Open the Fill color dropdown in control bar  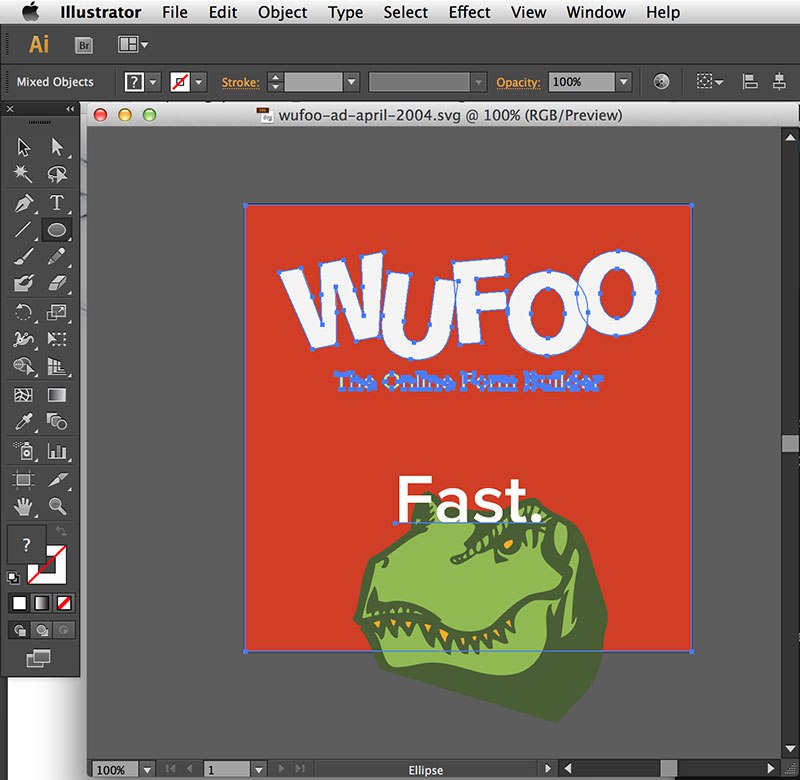[x=153, y=82]
